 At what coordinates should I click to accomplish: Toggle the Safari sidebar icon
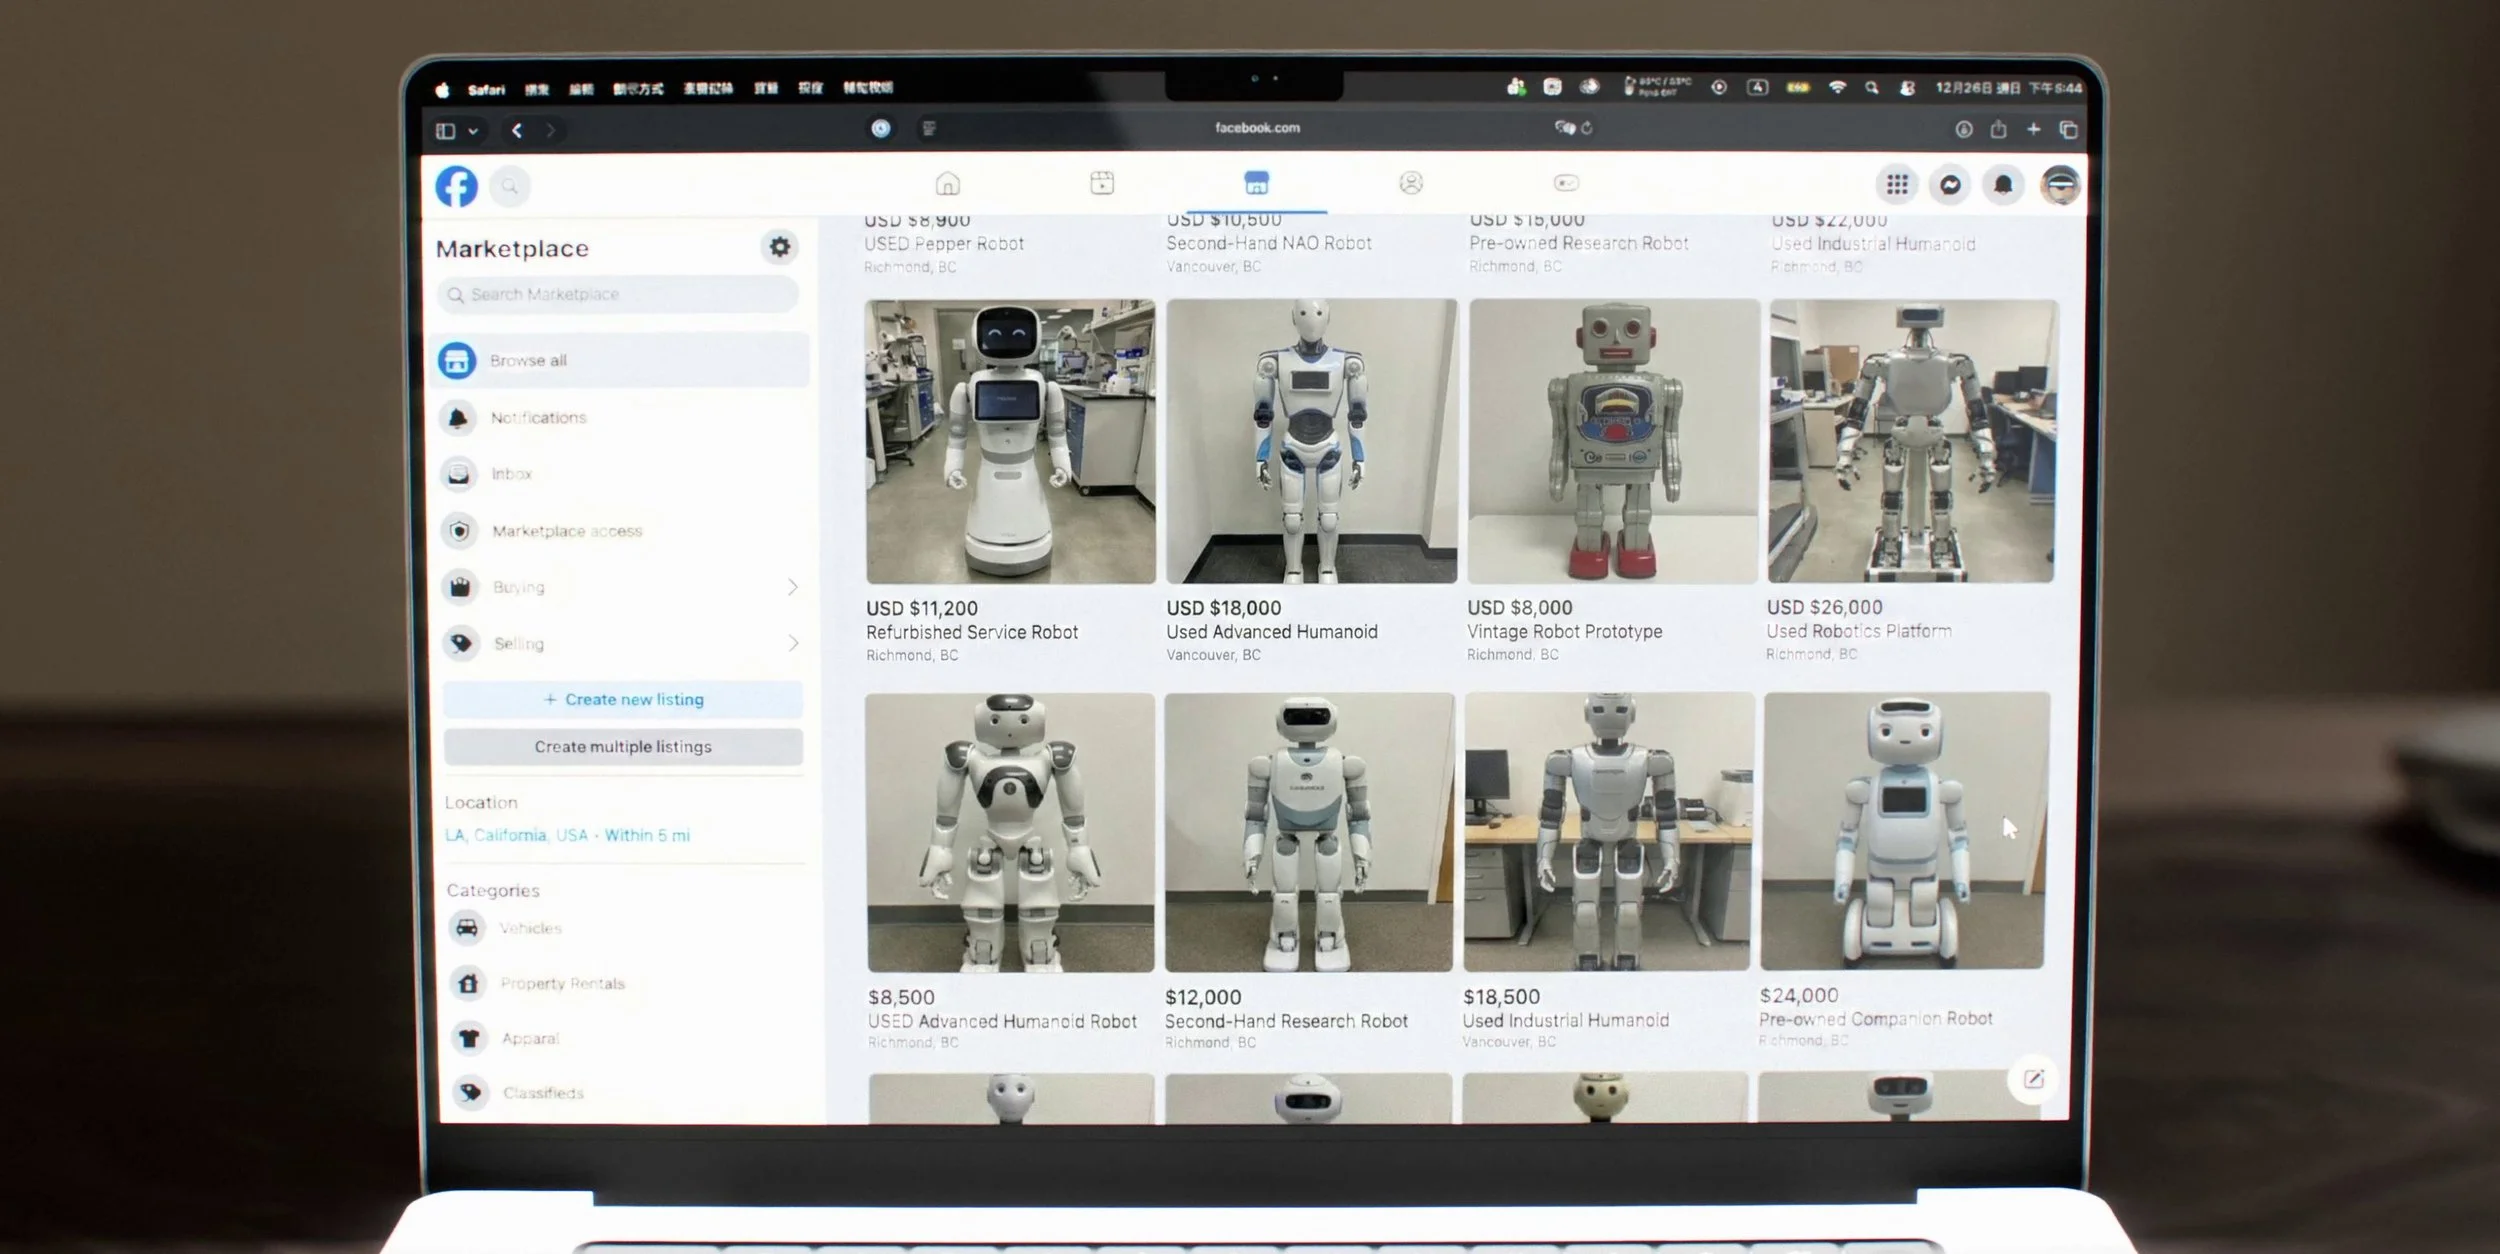point(446,131)
